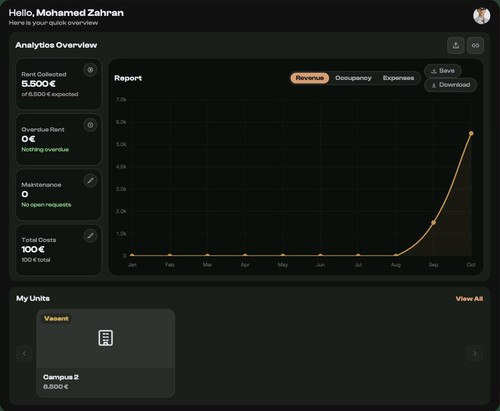Click the Report chart title
Image resolution: width=500 pixels, height=411 pixels.
tap(128, 78)
